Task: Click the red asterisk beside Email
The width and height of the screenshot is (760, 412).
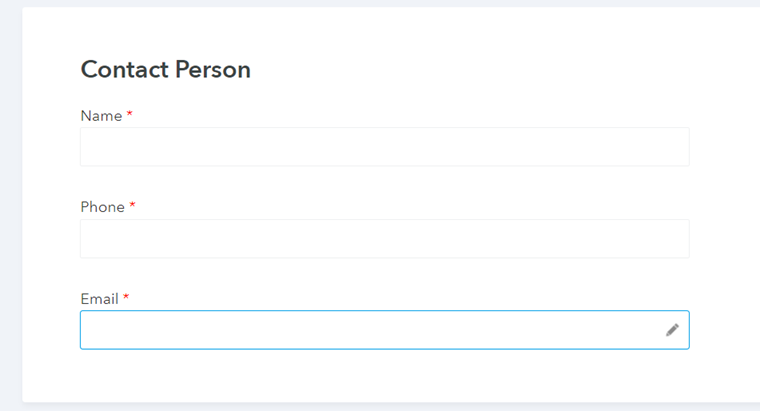Action: (x=127, y=299)
